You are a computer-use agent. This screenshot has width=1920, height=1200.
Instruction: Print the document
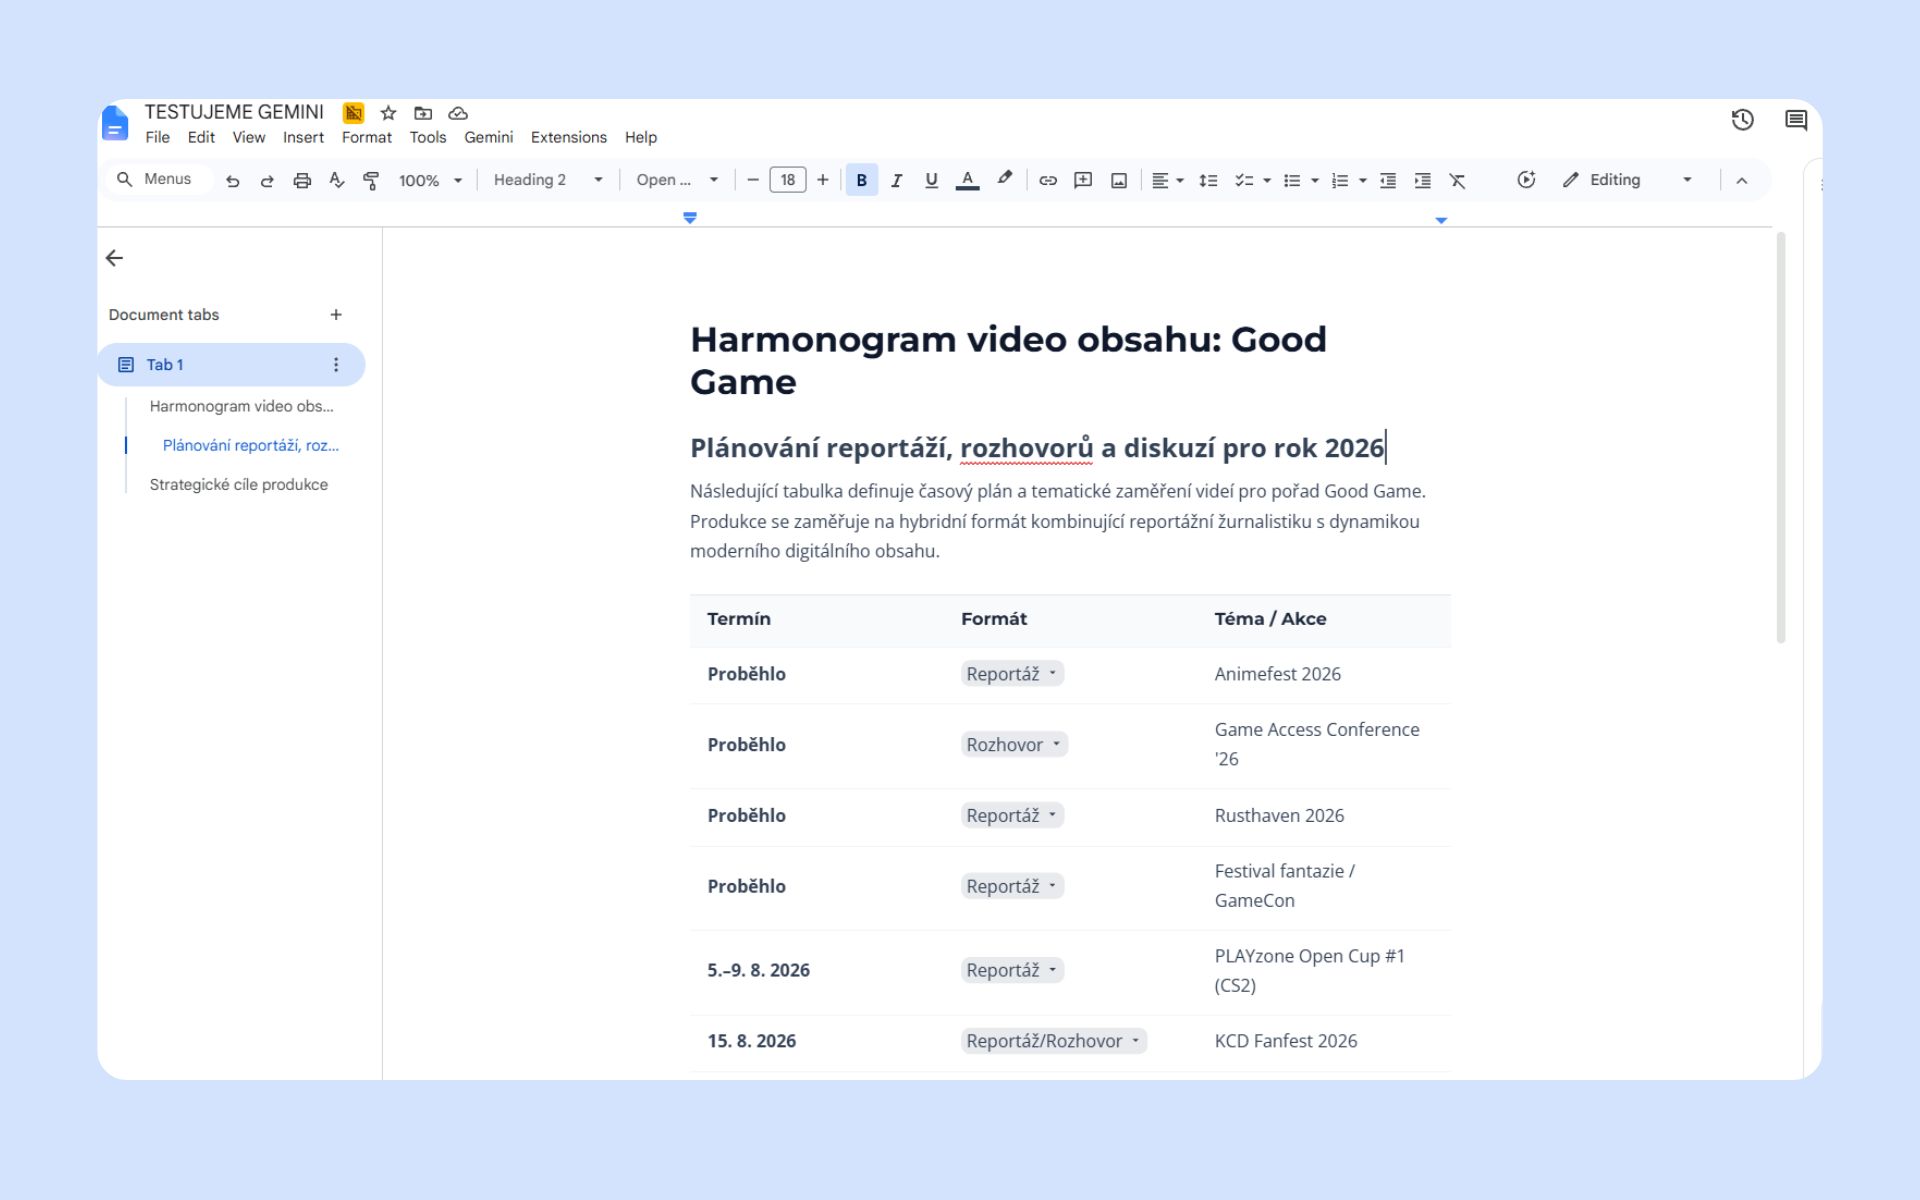click(x=302, y=180)
